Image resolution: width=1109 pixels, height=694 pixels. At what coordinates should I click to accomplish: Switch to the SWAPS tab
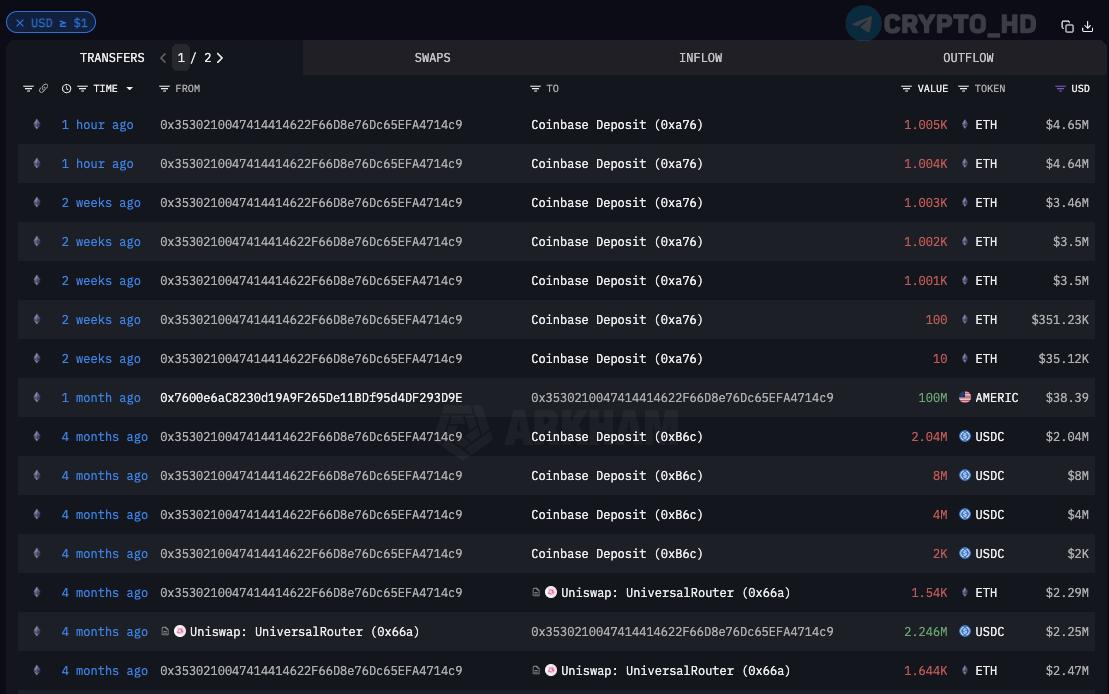[432, 58]
